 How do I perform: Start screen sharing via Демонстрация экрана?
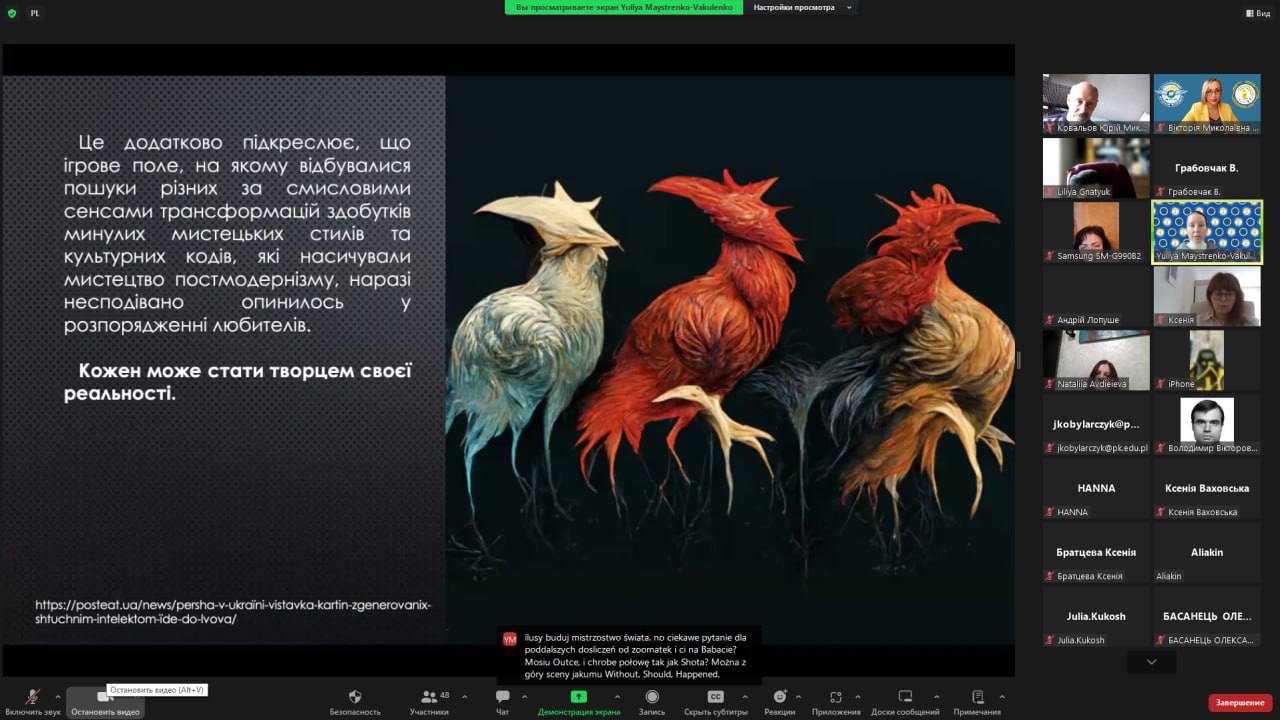[x=578, y=697]
